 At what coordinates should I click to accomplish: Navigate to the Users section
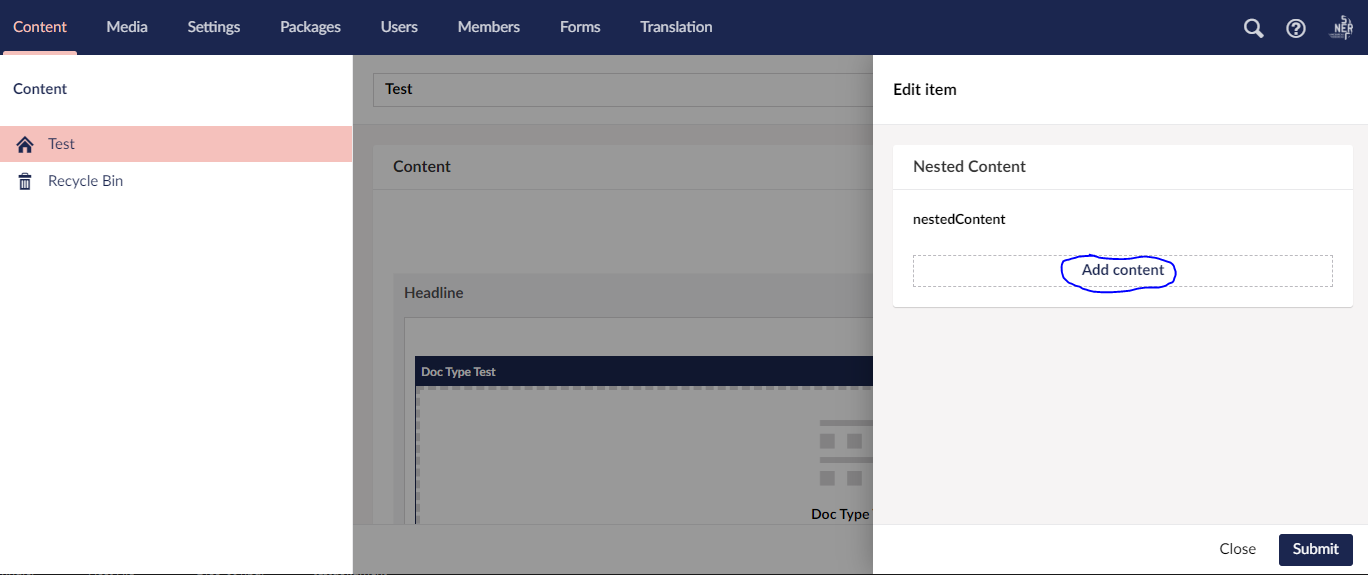coord(399,27)
